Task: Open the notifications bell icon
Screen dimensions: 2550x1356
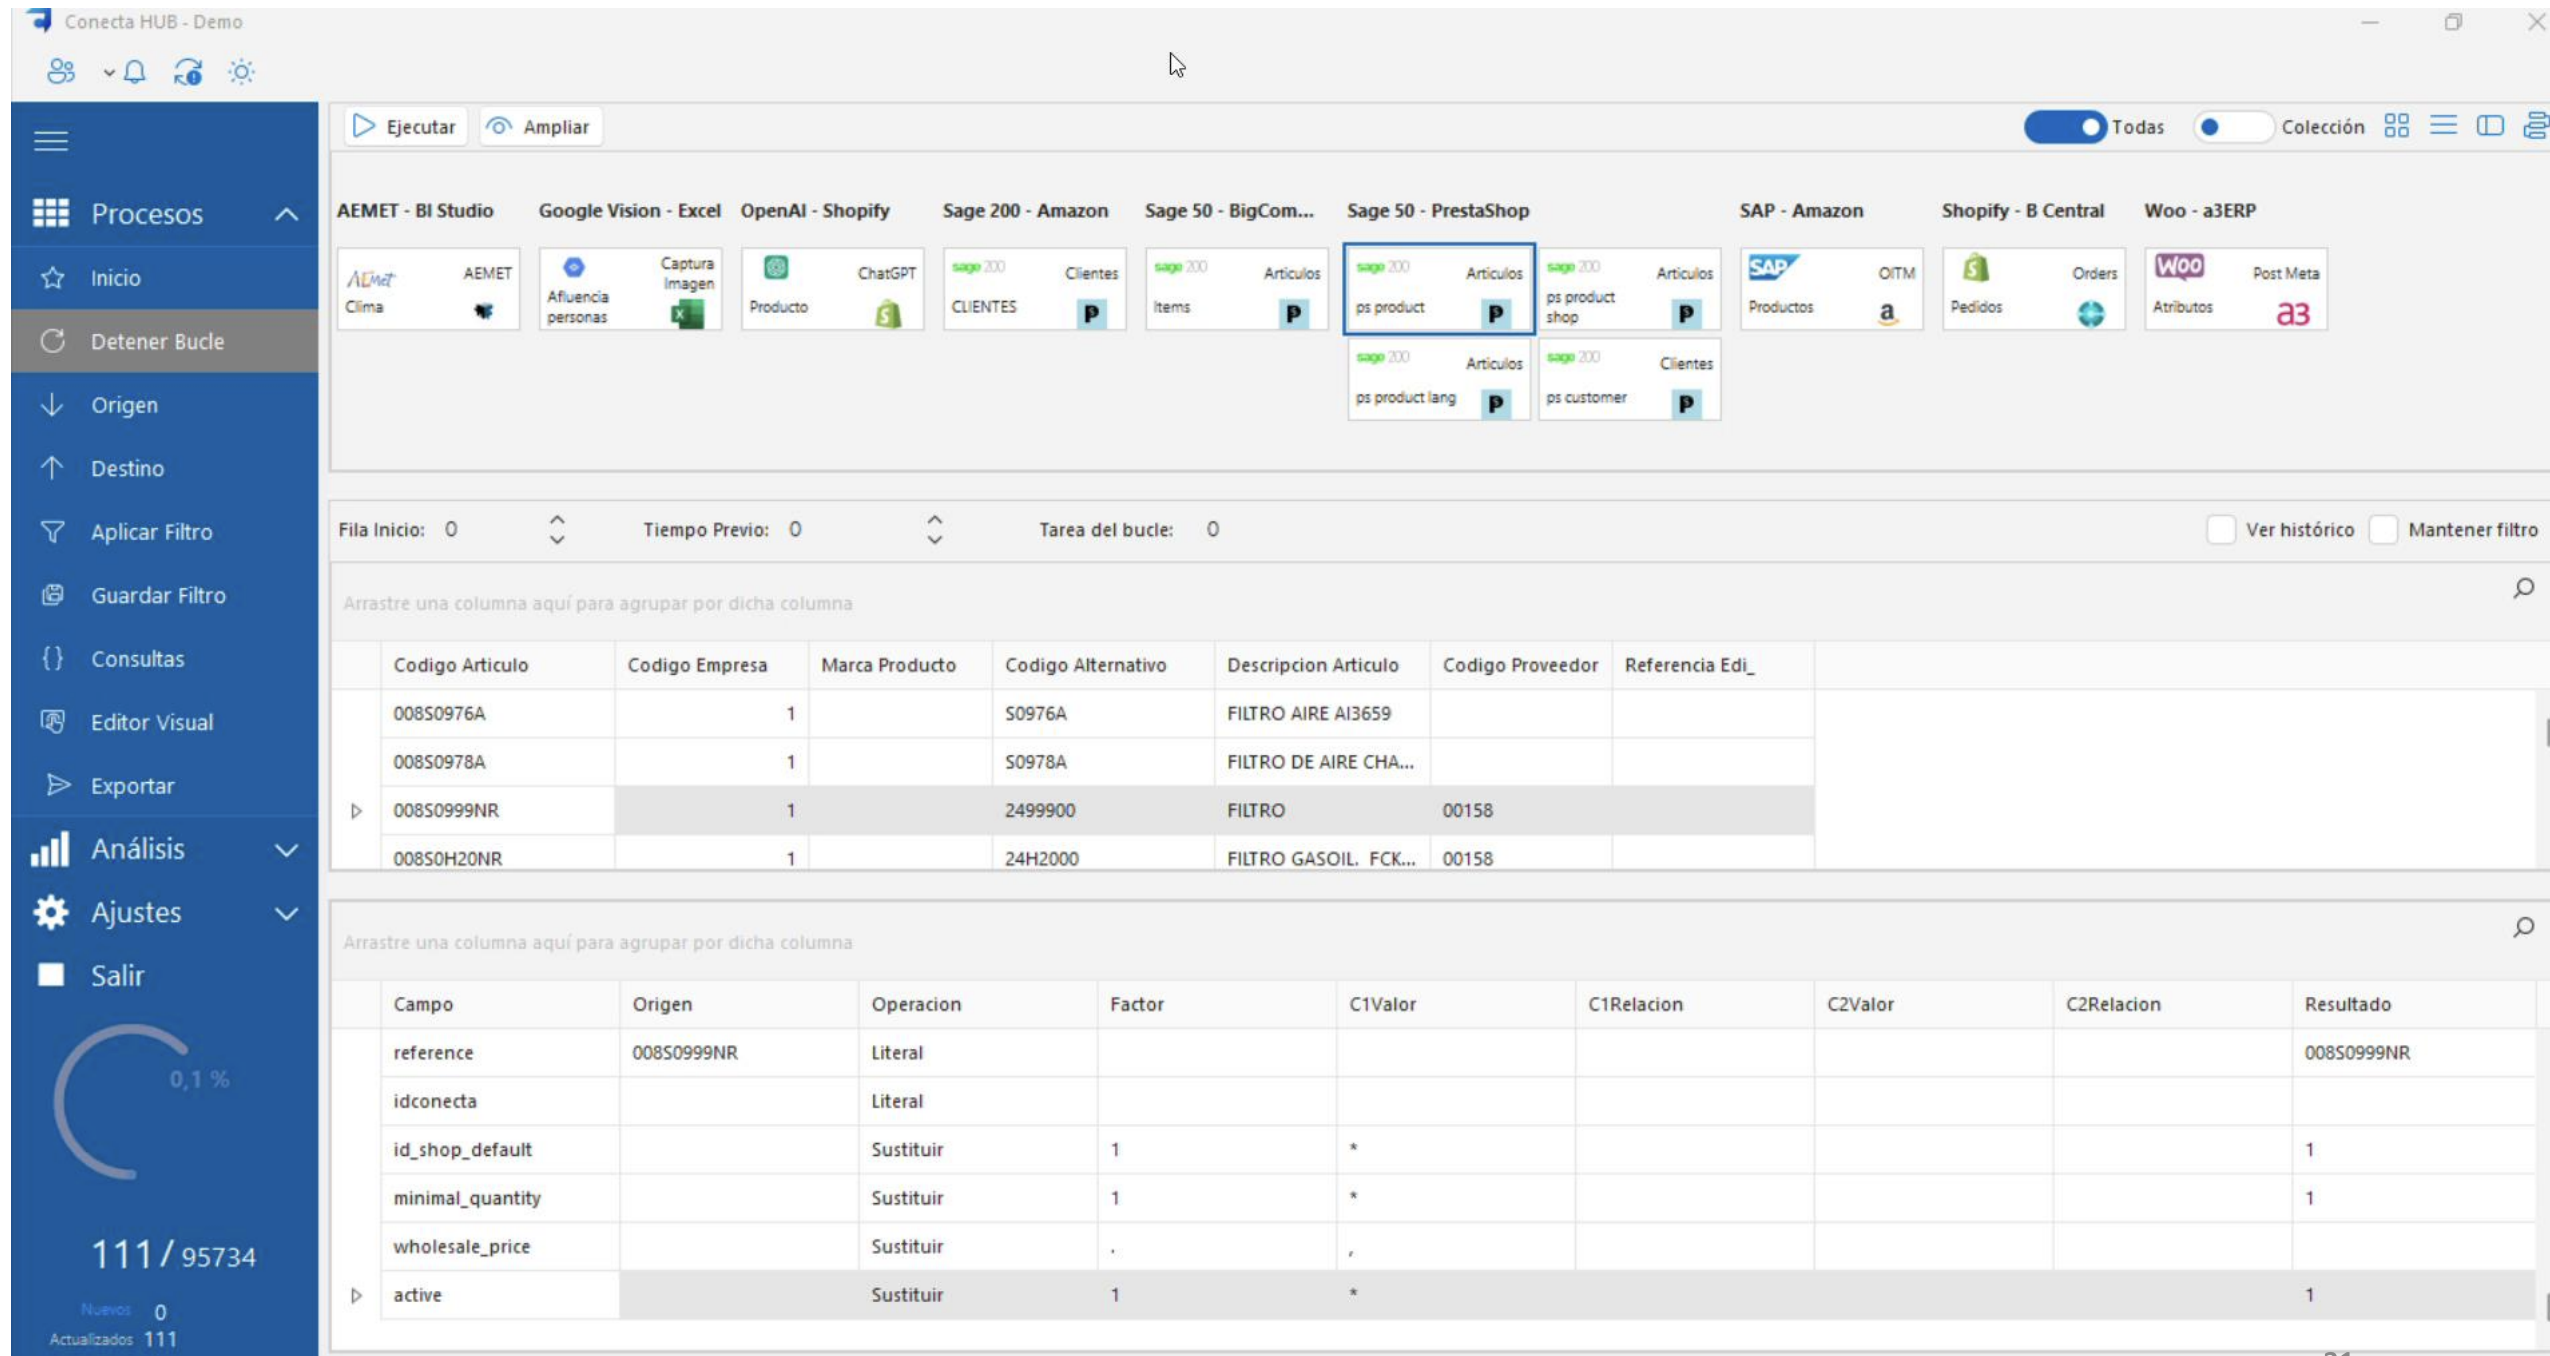Action: tap(135, 71)
